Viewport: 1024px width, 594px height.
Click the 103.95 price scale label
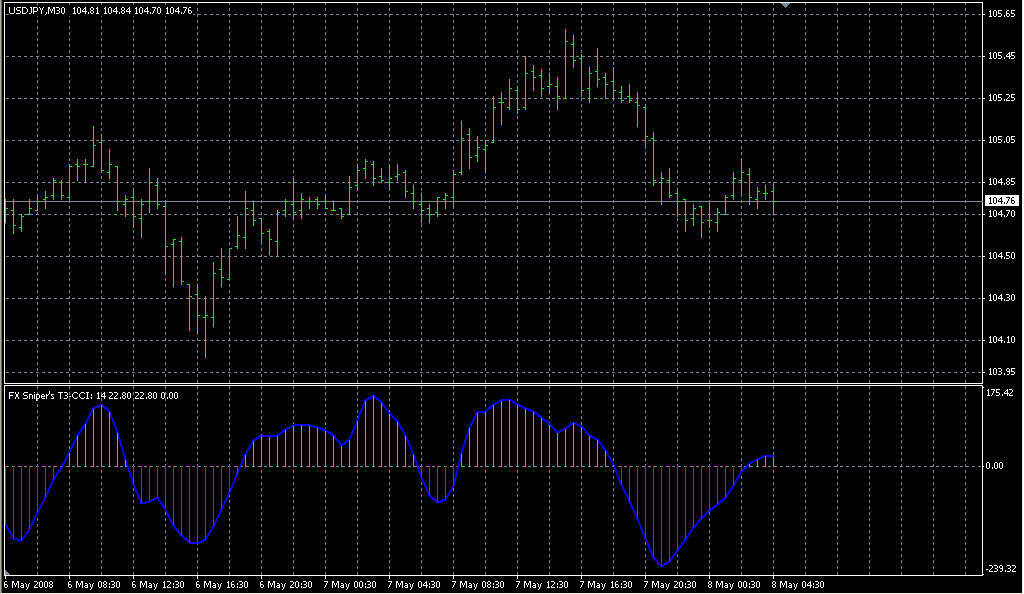(1001, 373)
